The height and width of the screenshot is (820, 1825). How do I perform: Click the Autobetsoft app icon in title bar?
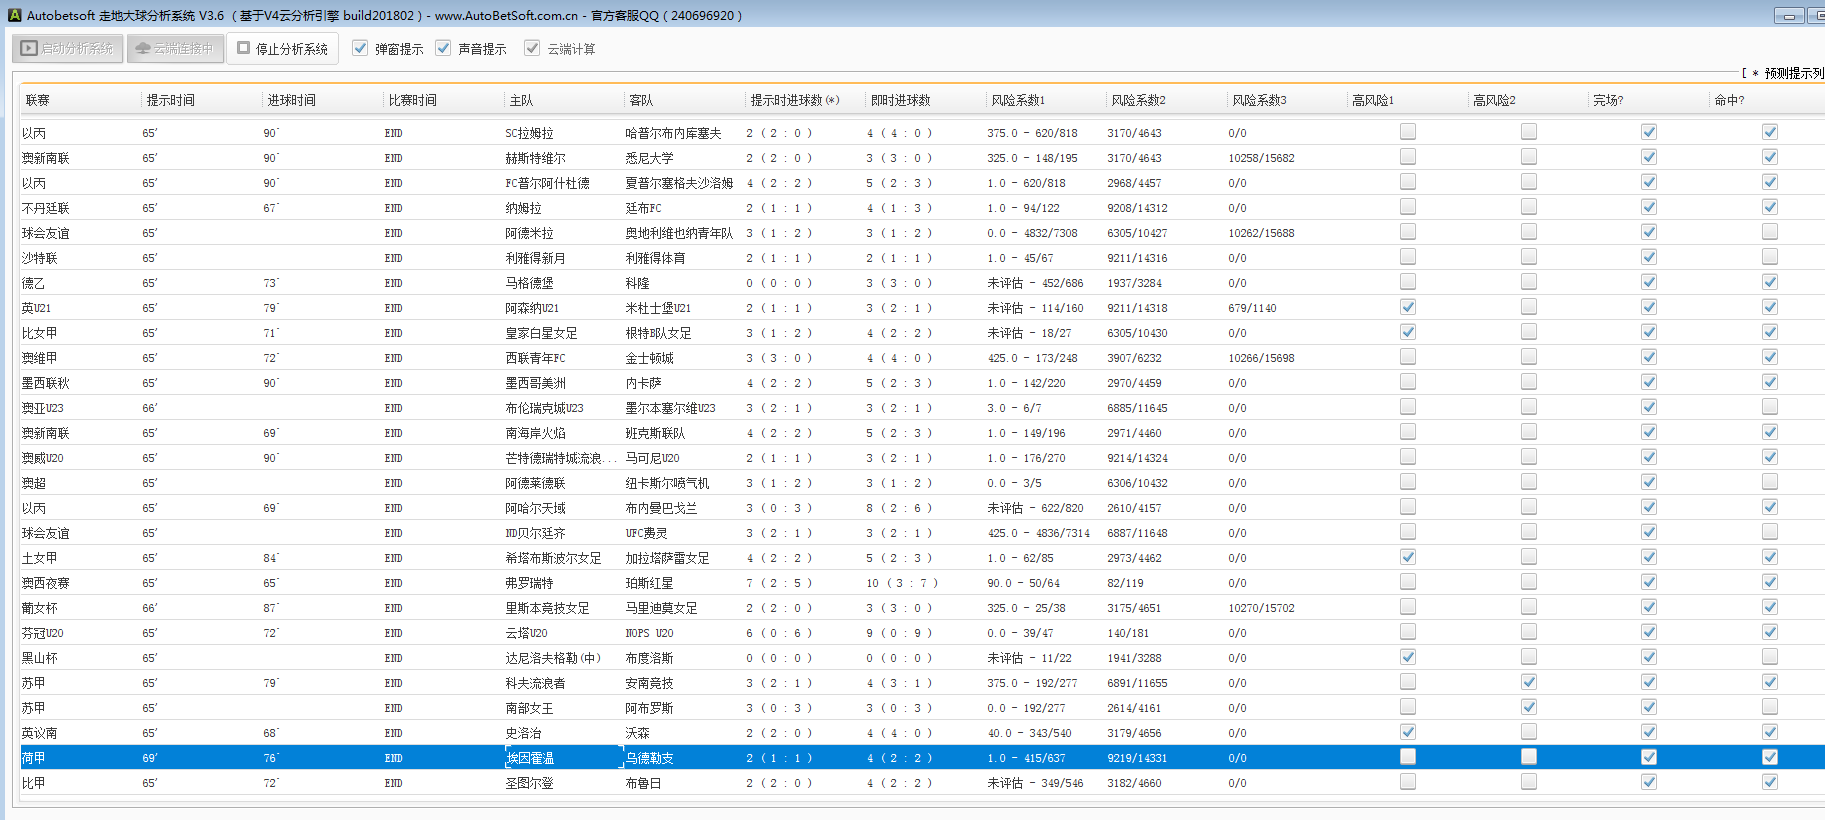pos(14,15)
